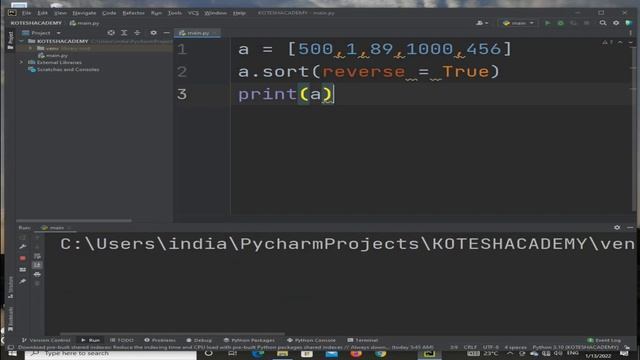Open the Window menu
Image resolution: width=640 pixels, height=360 pixels.
[x=216, y=13]
